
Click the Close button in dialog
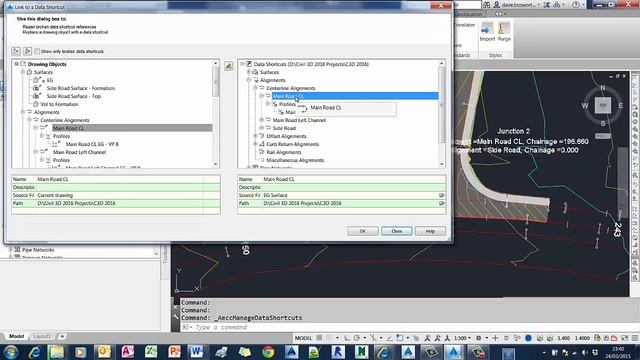[x=396, y=231]
